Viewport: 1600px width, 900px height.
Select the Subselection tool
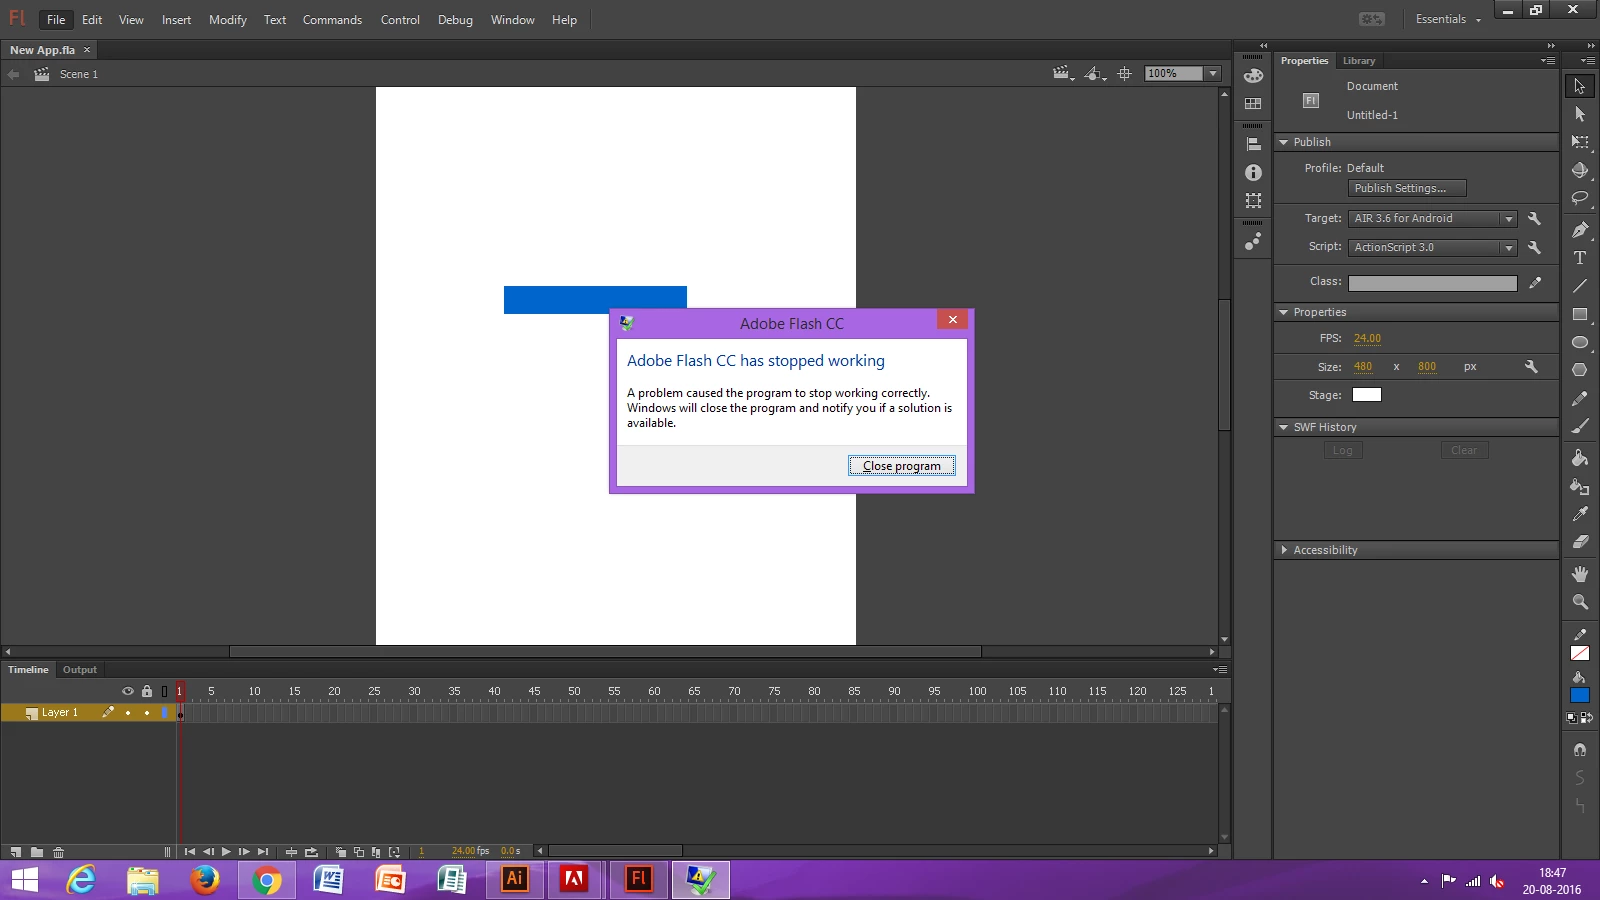click(1580, 114)
